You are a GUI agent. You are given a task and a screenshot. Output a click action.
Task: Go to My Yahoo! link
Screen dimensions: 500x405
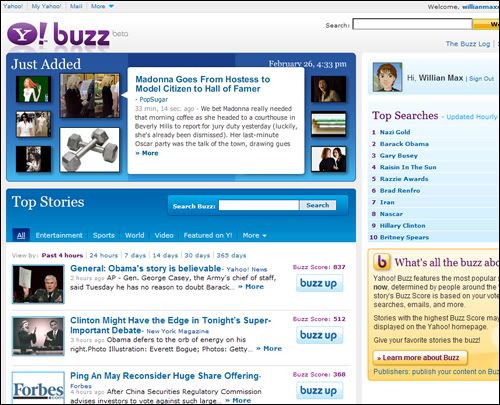pyautogui.click(x=46, y=6)
